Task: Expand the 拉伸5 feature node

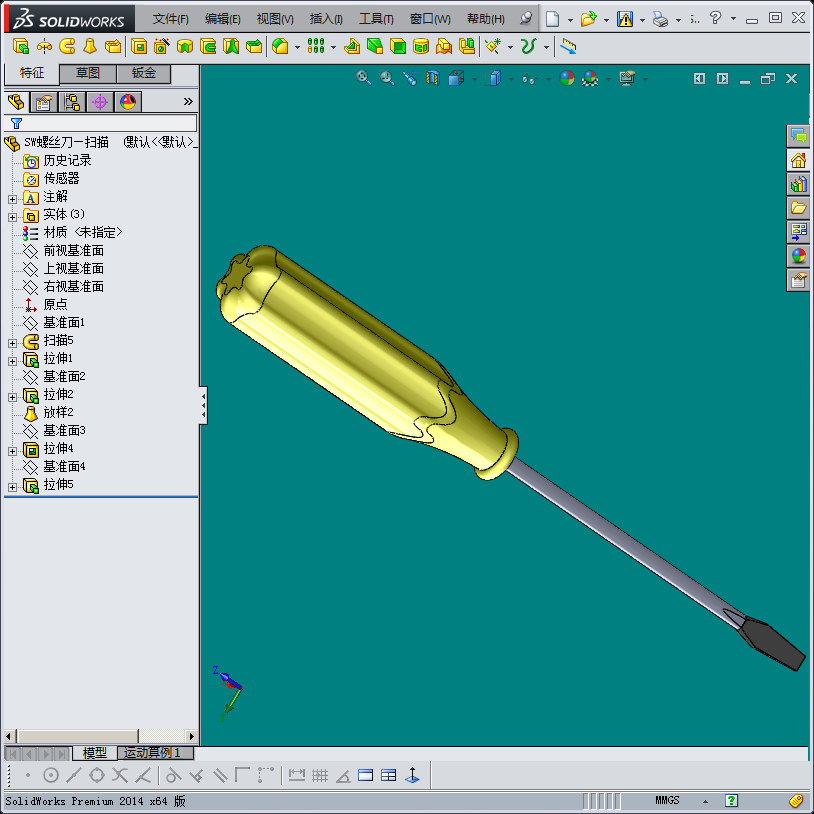Action: point(12,487)
